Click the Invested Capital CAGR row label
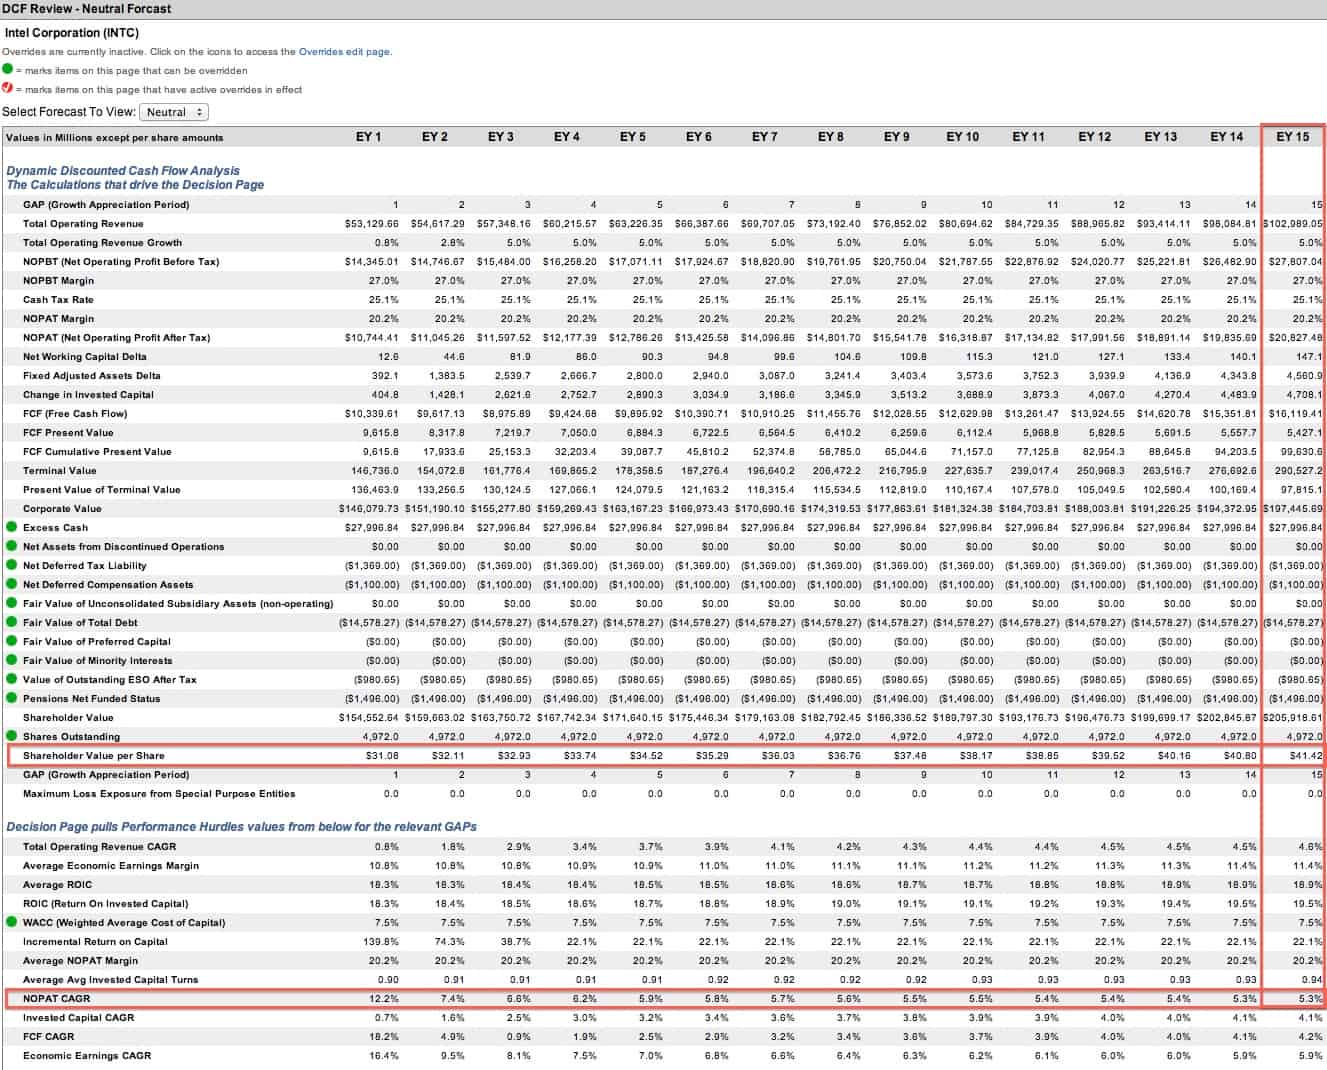 click(x=78, y=1018)
